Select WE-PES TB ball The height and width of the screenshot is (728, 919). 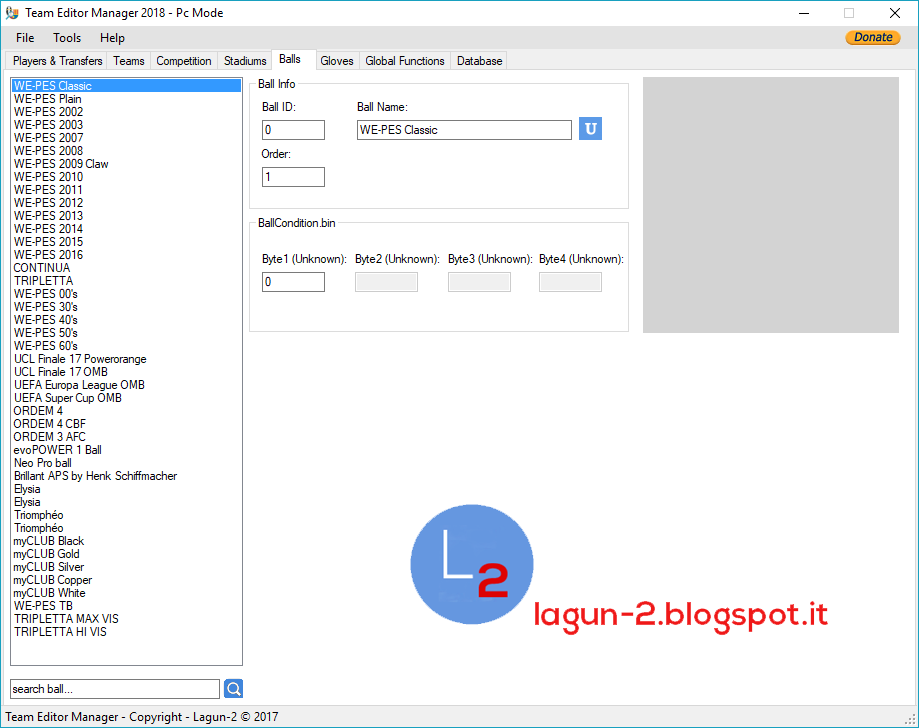pyautogui.click(x=127, y=605)
